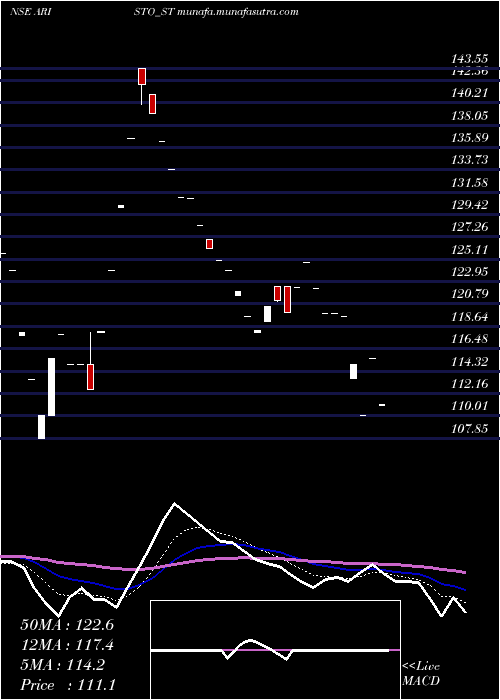Click the NSE ARI ticker title
This screenshot has width=500, height=700.
29,12
